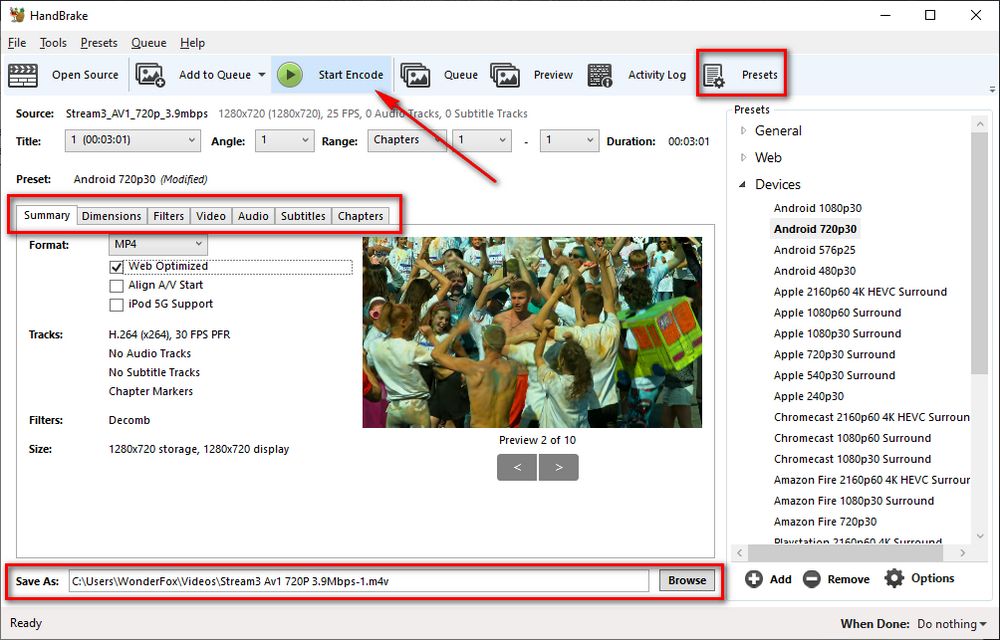Screen dimensions: 1000x640
Task: Open the Activity Log icon
Action: (x=600, y=75)
